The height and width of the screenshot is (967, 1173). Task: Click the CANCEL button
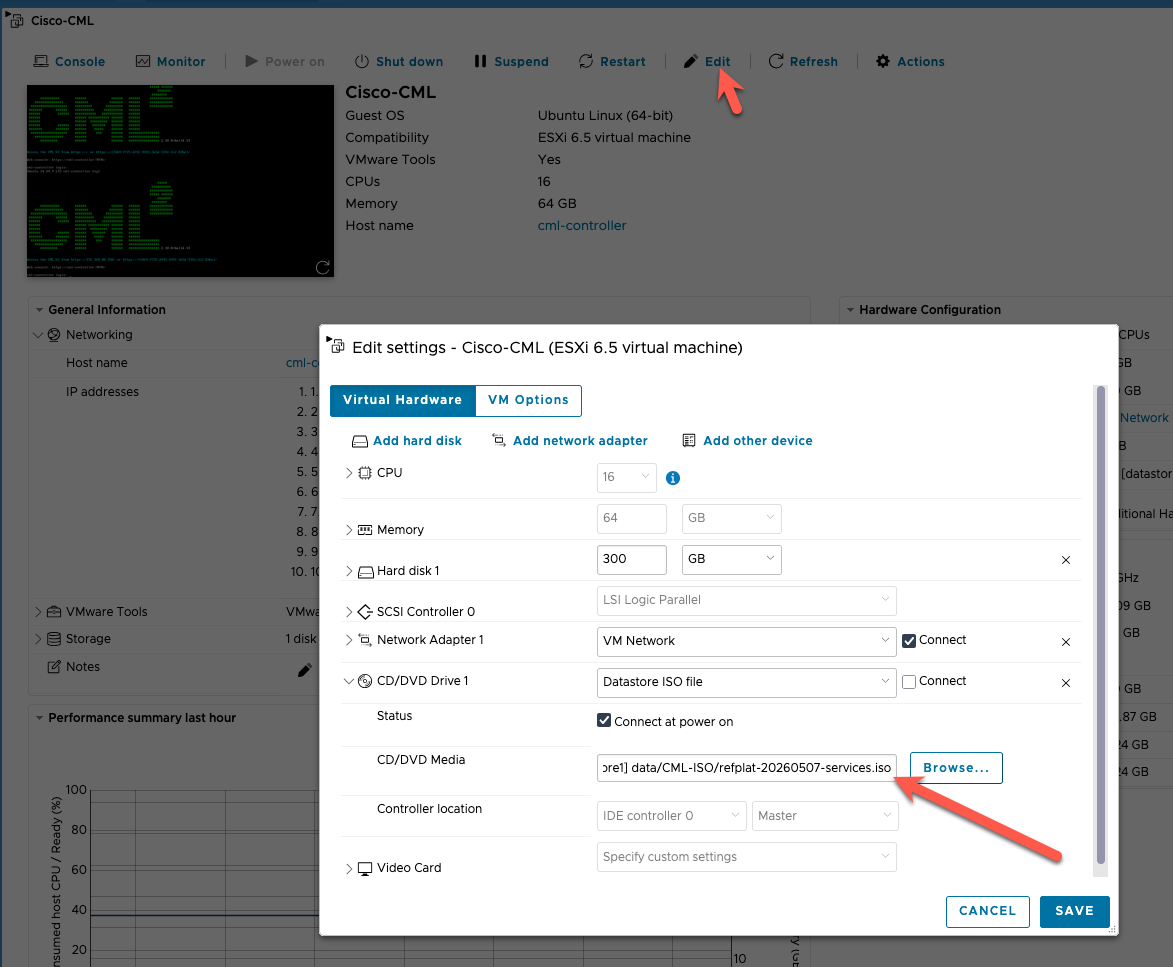[x=987, y=912]
